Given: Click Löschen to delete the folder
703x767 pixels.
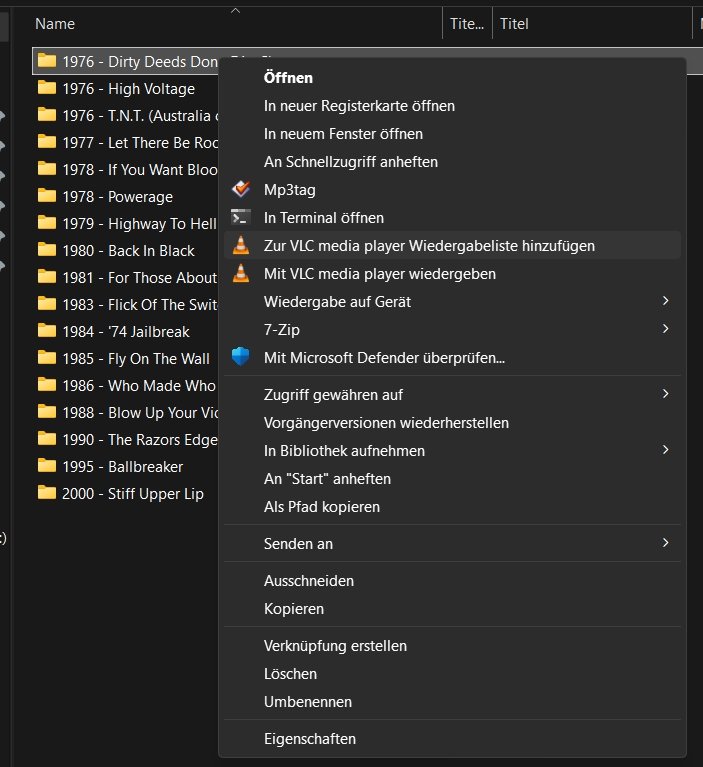Looking at the screenshot, I should click(x=290, y=674).
